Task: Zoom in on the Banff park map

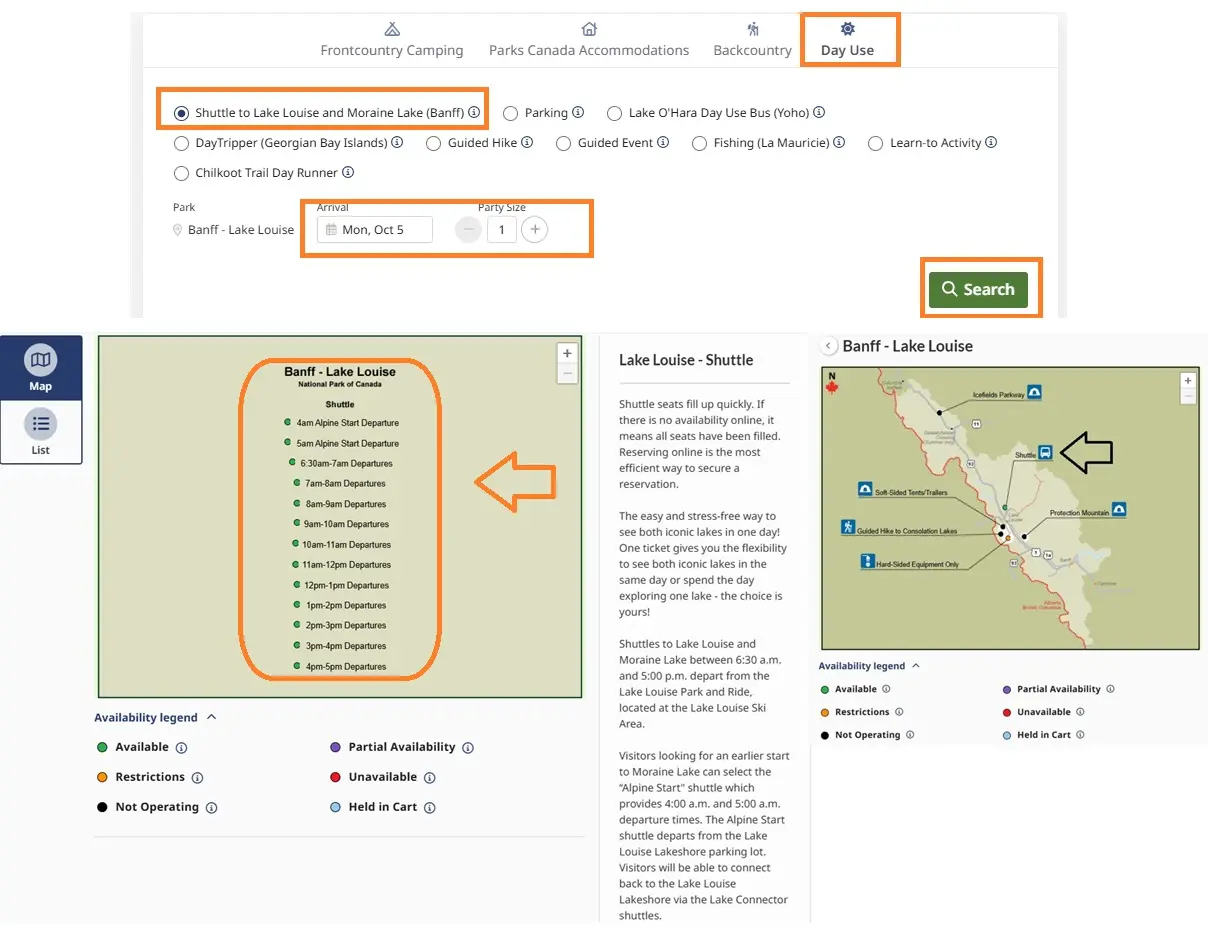Action: 1187,381
